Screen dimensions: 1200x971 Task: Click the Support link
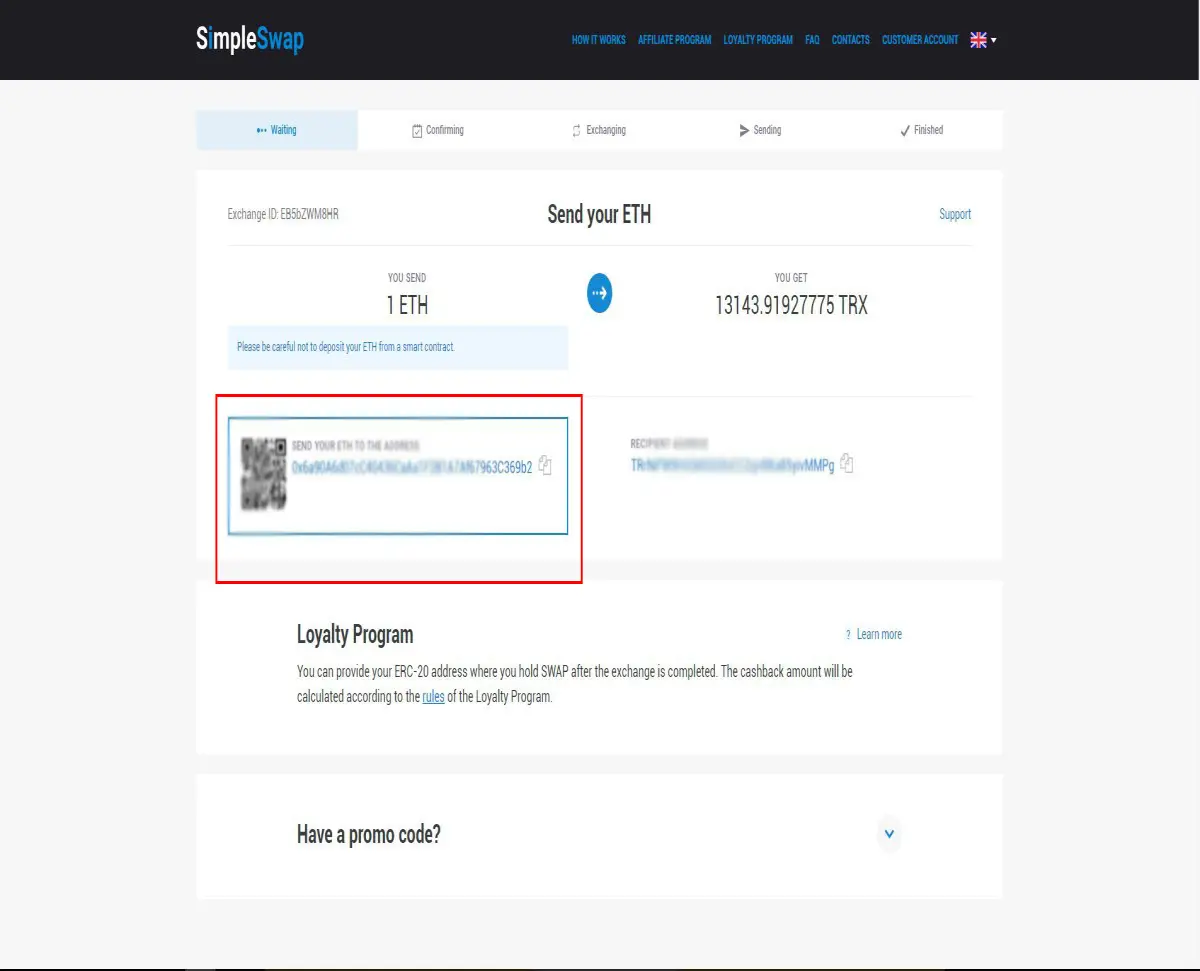(955, 214)
